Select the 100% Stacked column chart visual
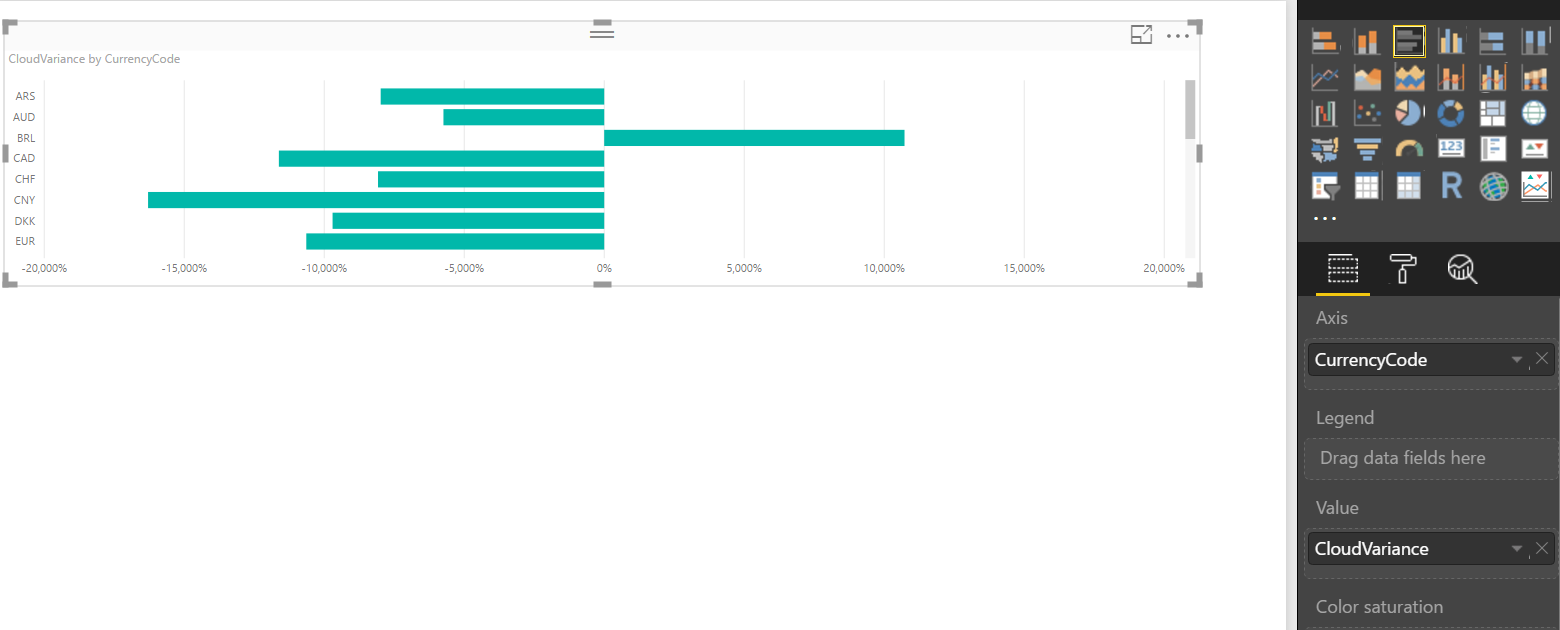Image resolution: width=1560 pixels, height=630 pixels. 1534,41
